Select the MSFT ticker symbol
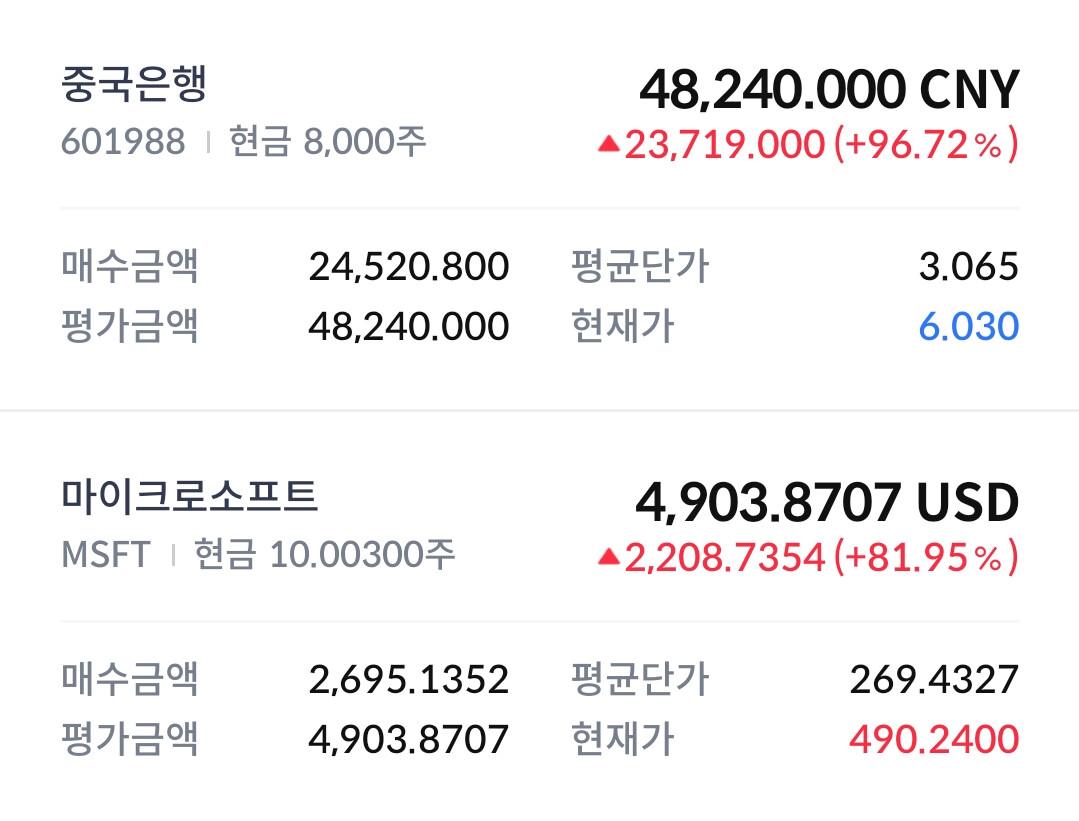This screenshot has width=1079, height=821. 106,555
